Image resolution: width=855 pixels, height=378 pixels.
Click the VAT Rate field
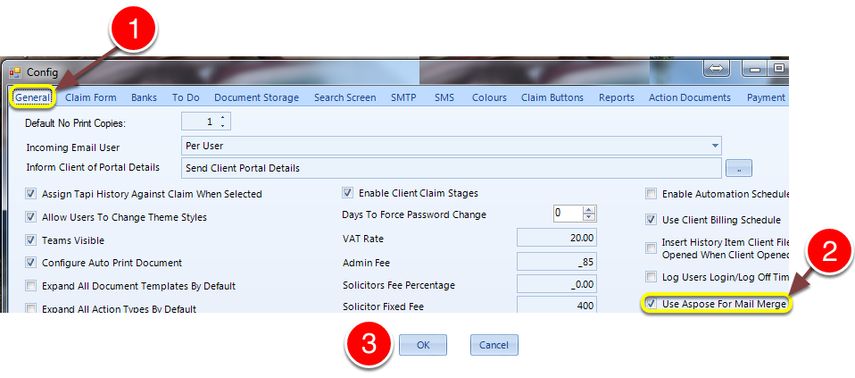[557, 238]
